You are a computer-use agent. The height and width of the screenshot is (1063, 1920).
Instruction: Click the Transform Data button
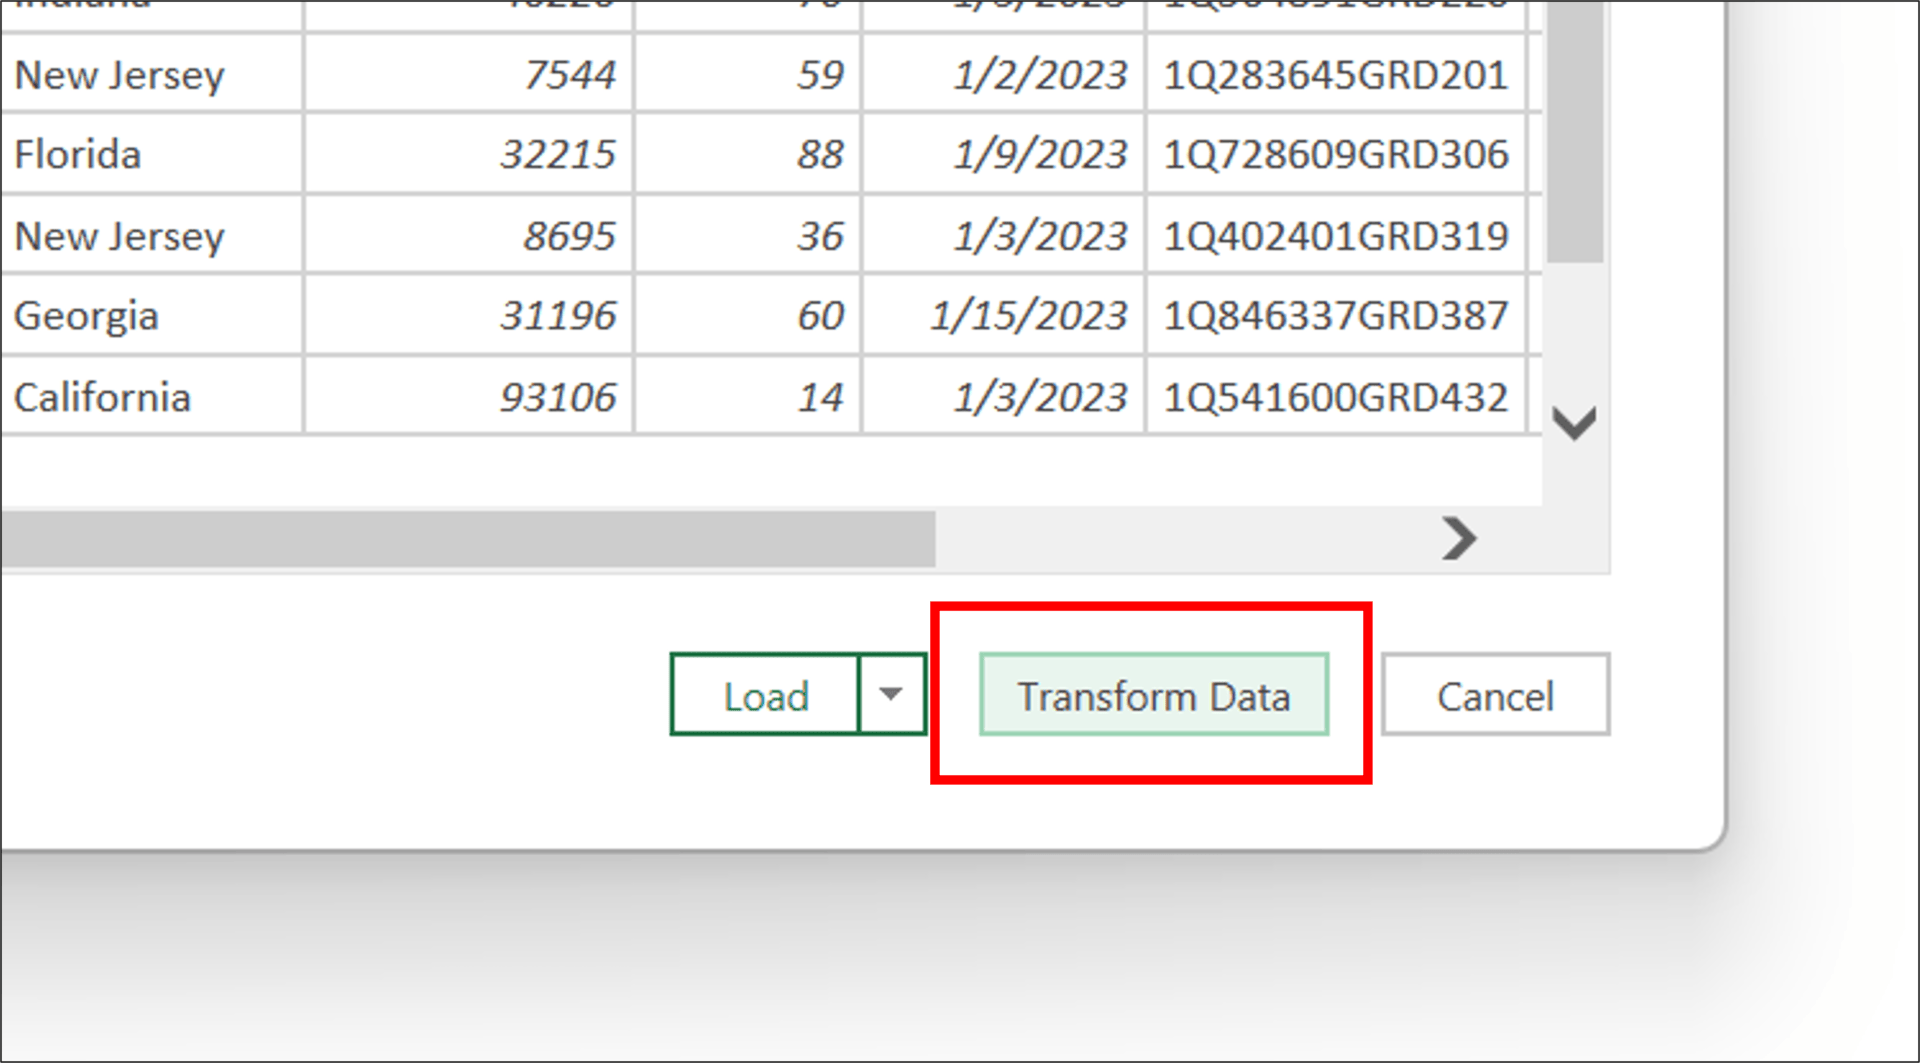coord(1153,696)
